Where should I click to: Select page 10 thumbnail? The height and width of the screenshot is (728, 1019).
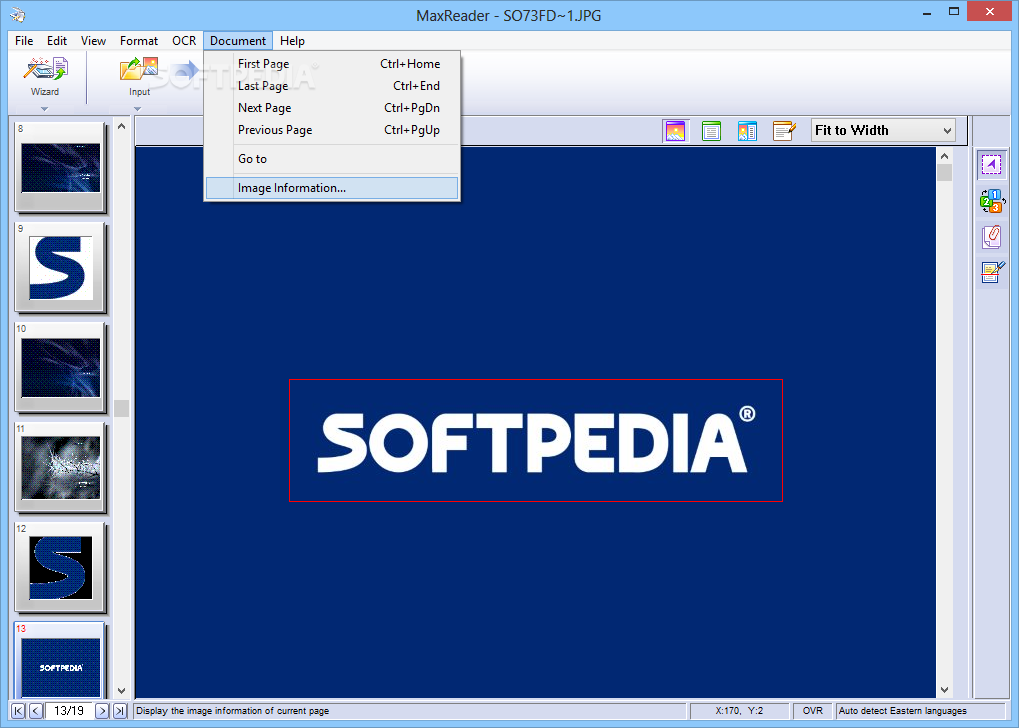[60, 368]
